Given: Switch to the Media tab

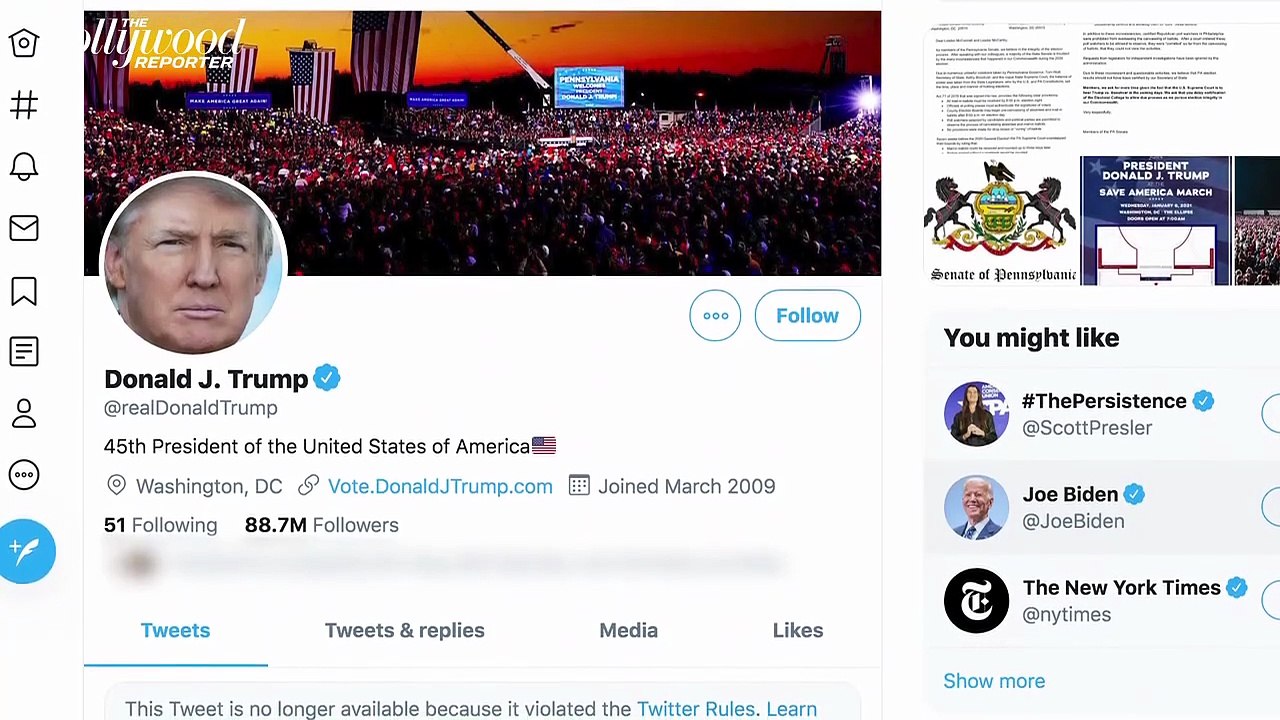Looking at the screenshot, I should point(628,631).
